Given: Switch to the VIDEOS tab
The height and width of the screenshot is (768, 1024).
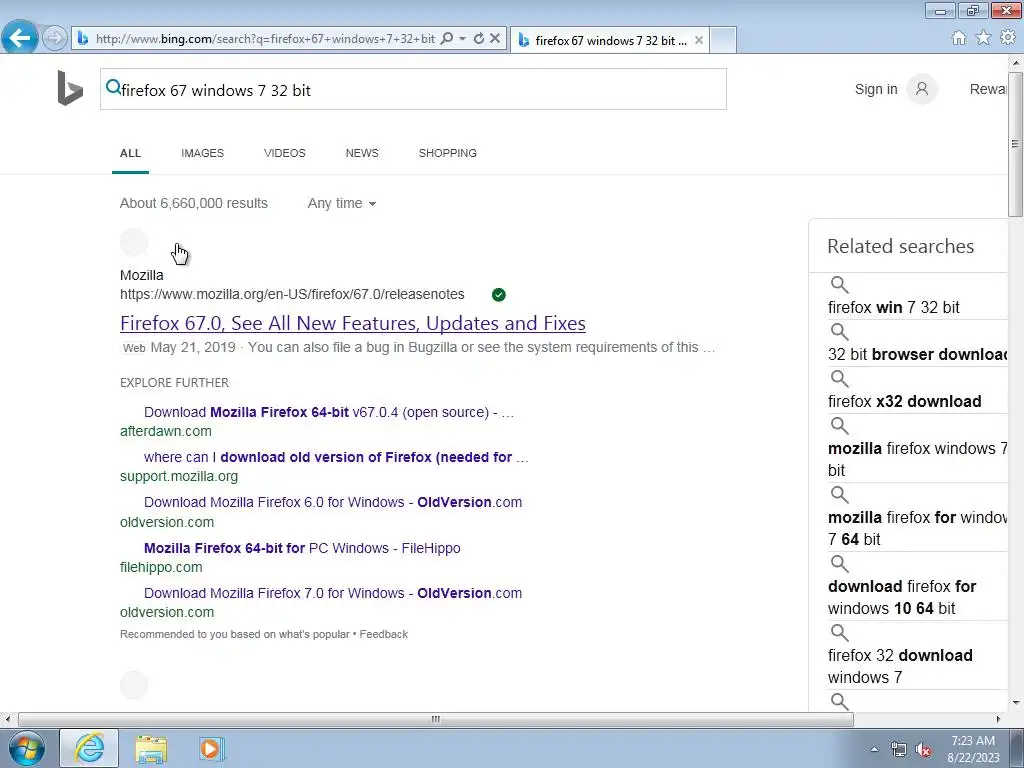Looking at the screenshot, I should [x=285, y=153].
